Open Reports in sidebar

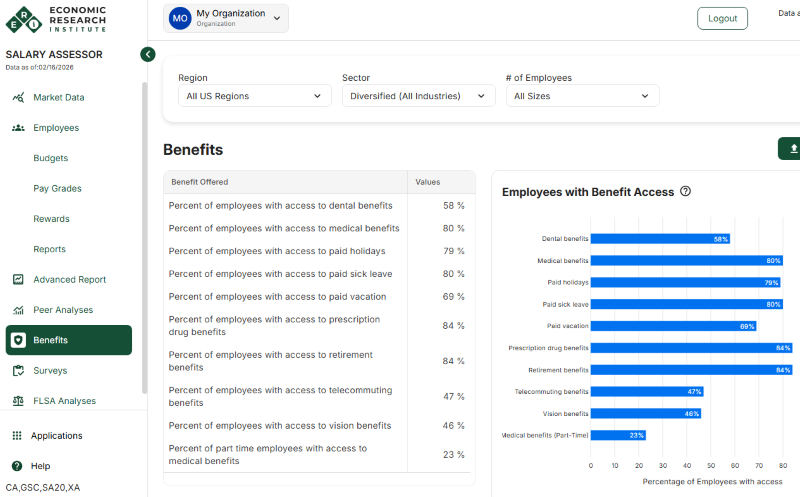[49, 249]
